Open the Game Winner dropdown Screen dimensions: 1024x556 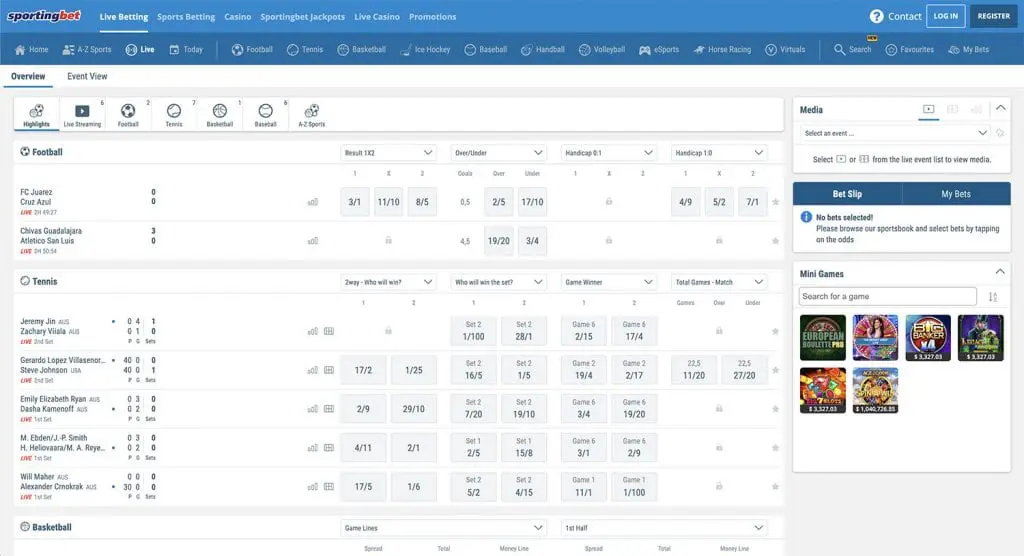pos(609,282)
